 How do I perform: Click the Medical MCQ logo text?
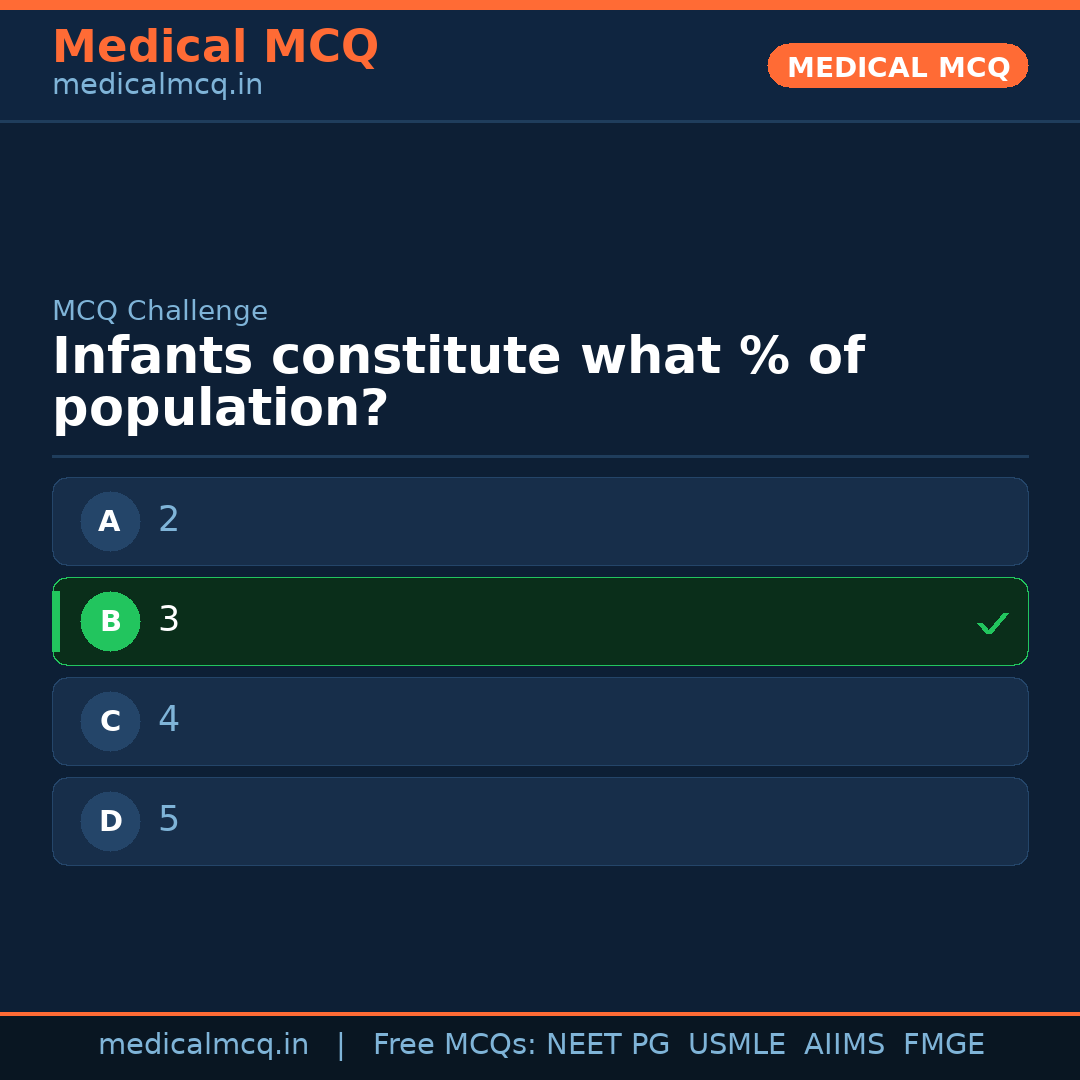215,47
